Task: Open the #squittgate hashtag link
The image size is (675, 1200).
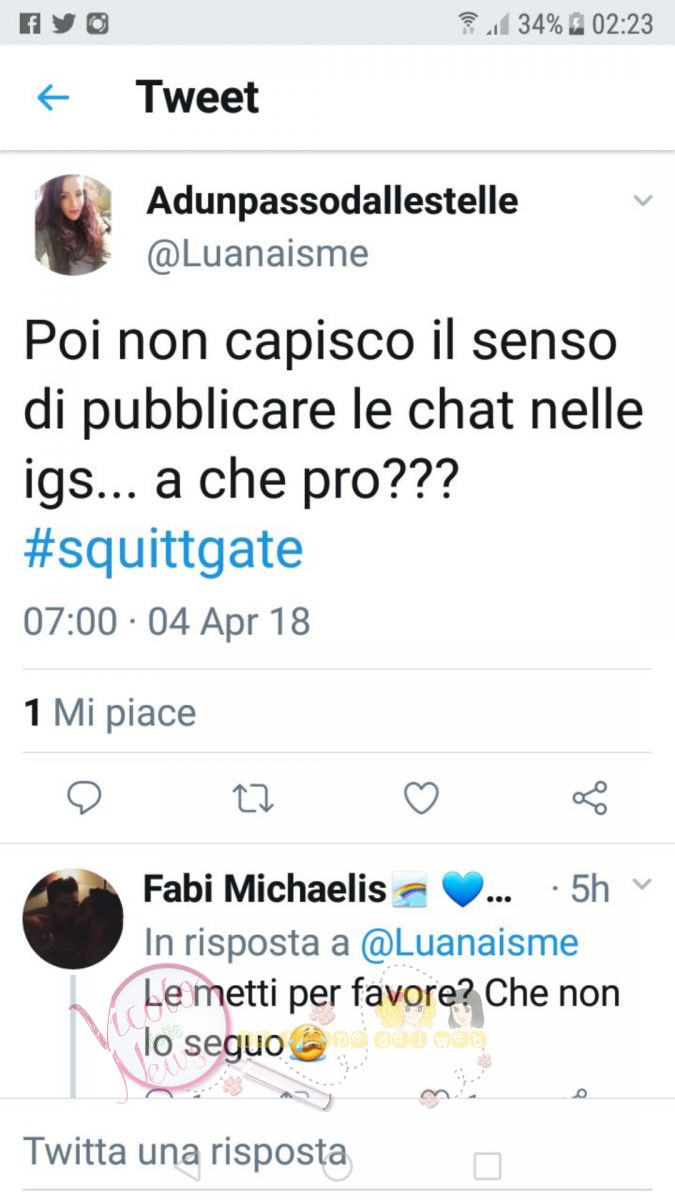Action: [x=163, y=550]
